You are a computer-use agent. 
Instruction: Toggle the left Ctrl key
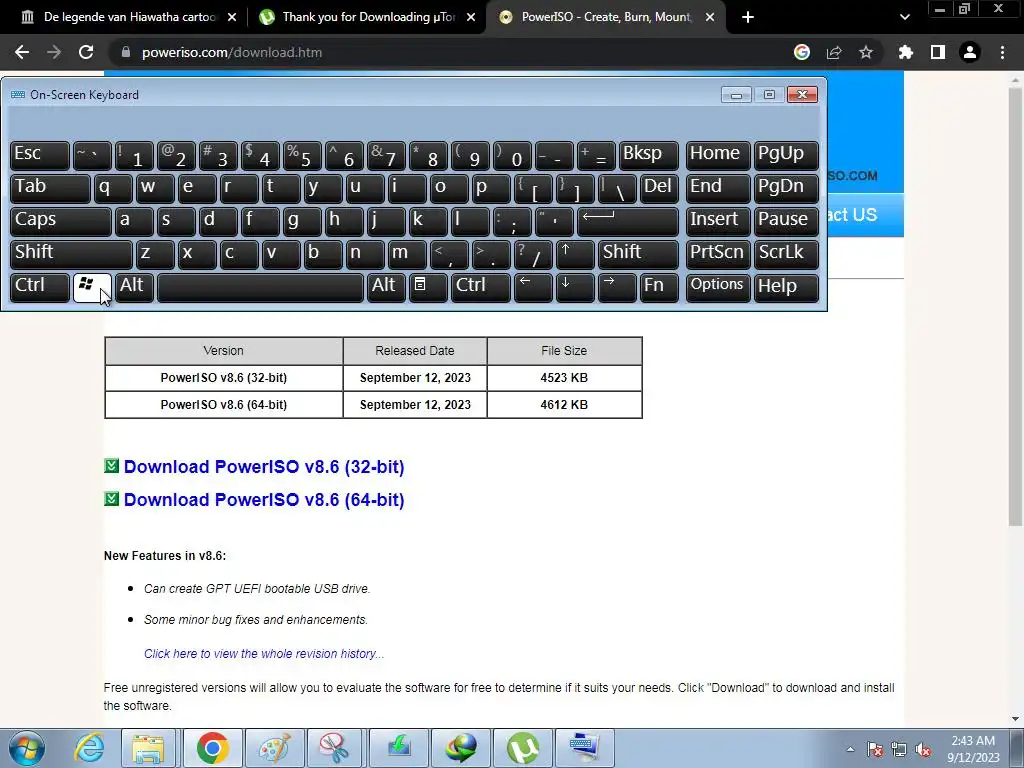40,287
